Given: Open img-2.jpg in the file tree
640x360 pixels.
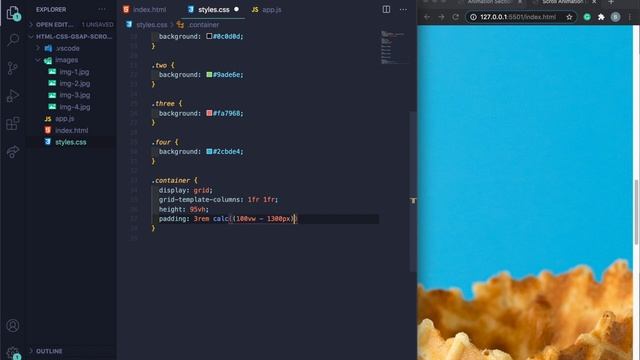Looking at the screenshot, I should (75, 83).
